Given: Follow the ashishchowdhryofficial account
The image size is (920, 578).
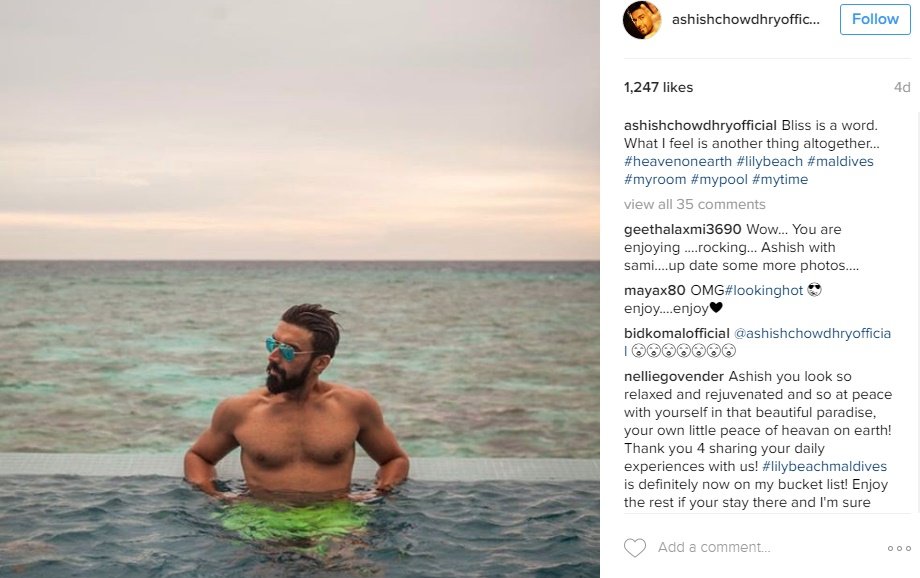Looking at the screenshot, I should tap(875, 19).
